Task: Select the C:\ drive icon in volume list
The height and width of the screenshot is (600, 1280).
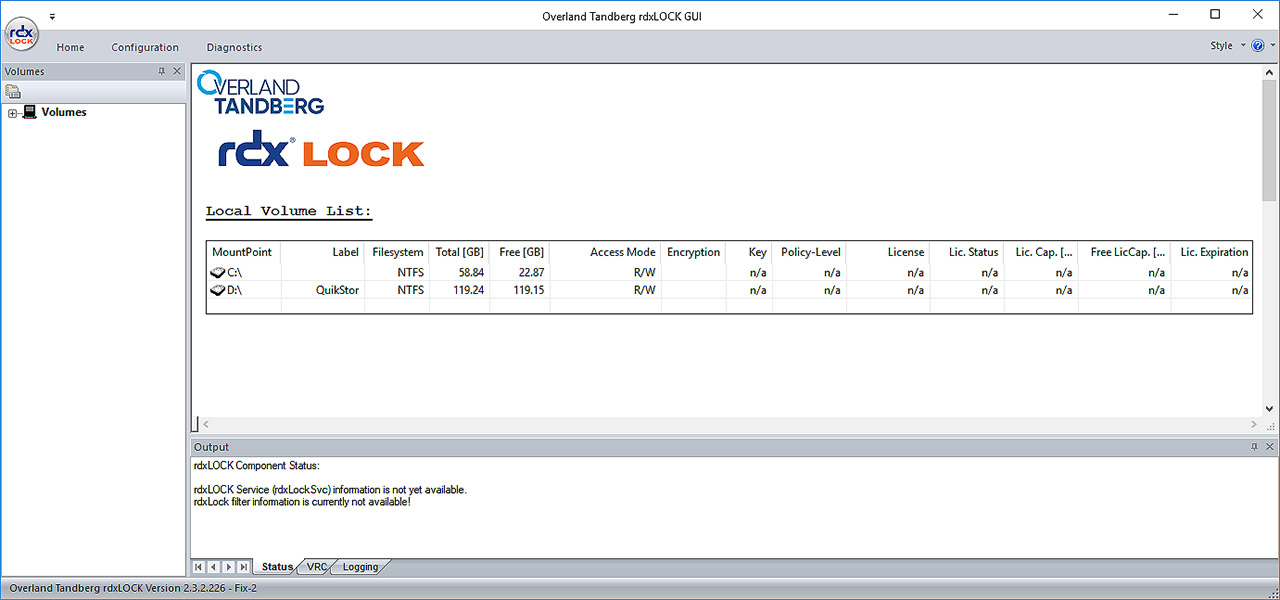Action: [218, 272]
